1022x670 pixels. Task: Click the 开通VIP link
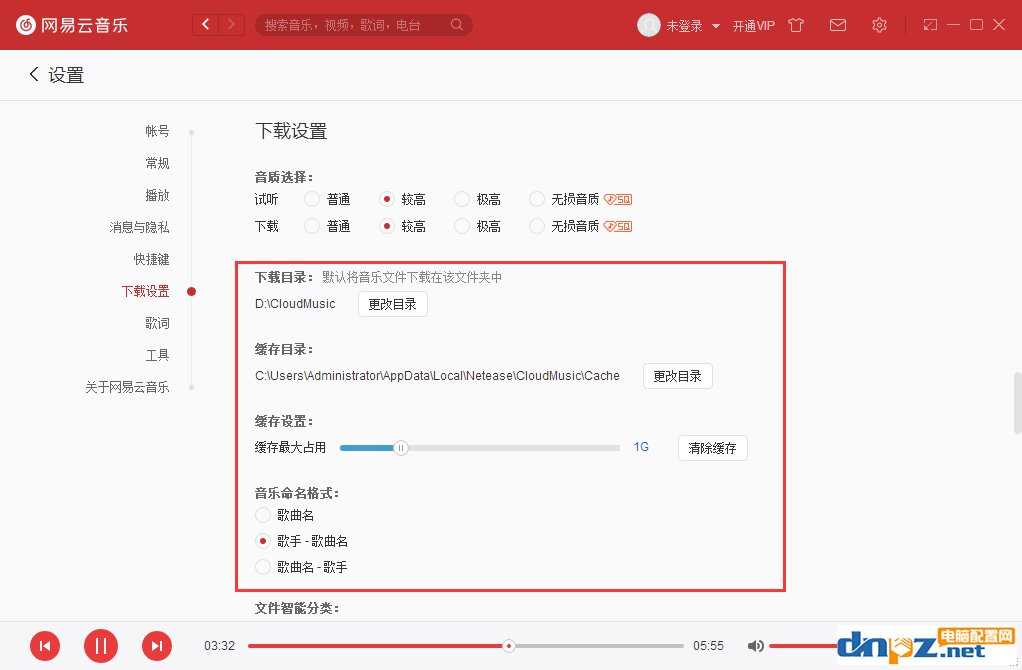[x=753, y=26]
